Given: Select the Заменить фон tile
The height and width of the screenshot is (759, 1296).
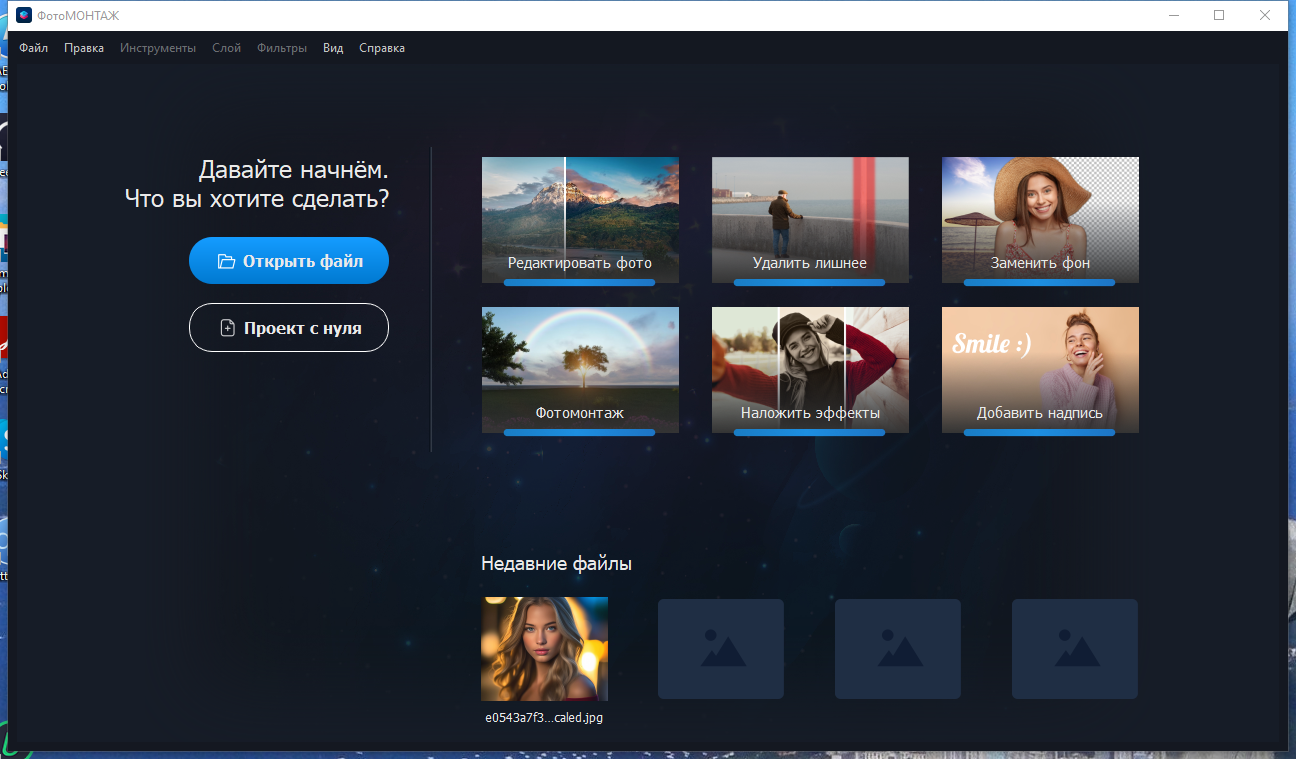Looking at the screenshot, I should click(x=1040, y=220).
